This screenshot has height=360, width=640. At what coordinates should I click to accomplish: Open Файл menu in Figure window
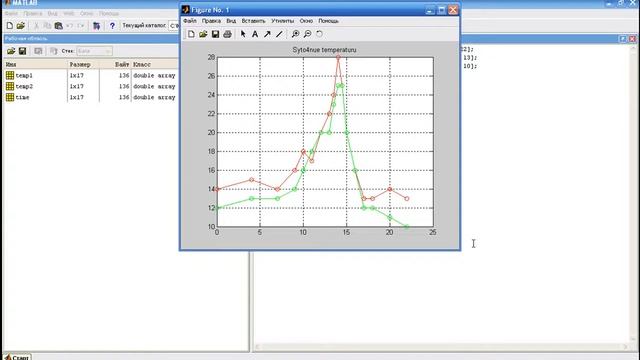189,21
